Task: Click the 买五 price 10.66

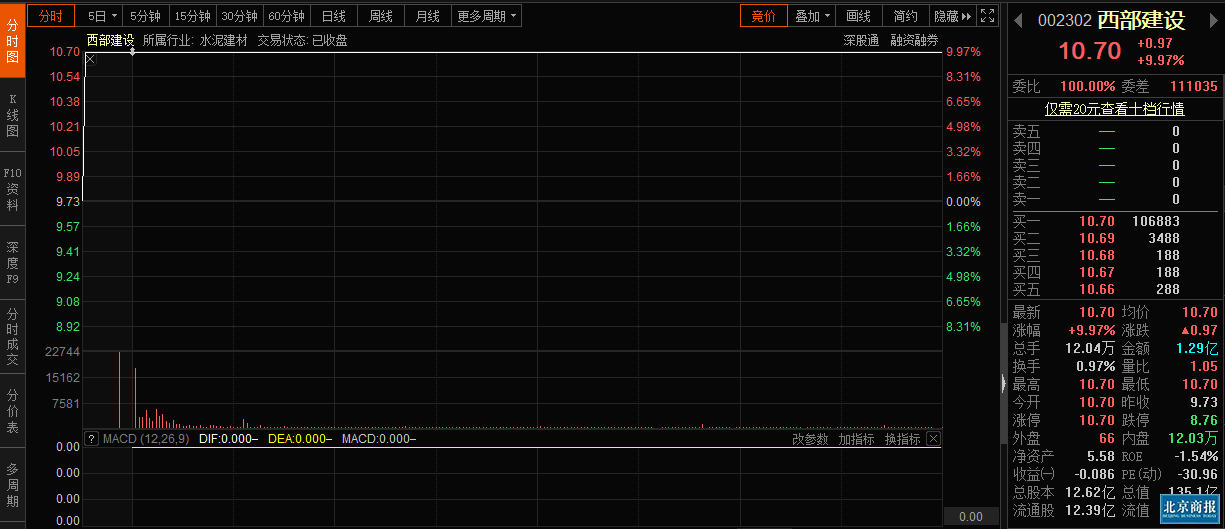Action: (x=1096, y=289)
